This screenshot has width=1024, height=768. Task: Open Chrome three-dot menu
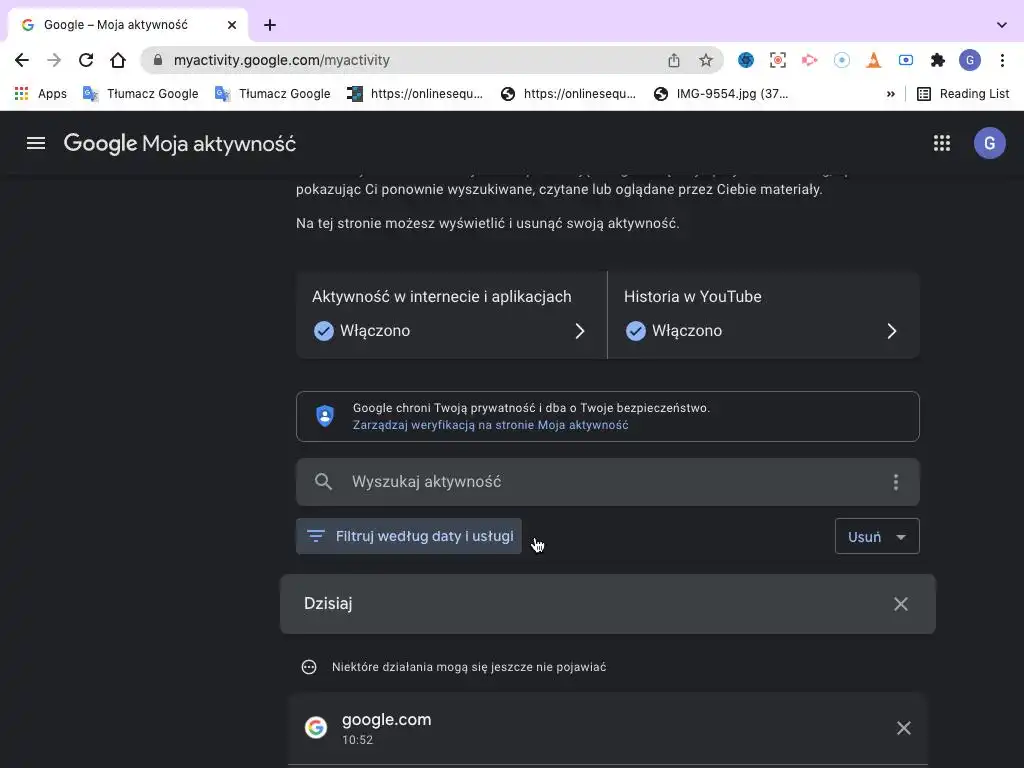[x=1002, y=60]
